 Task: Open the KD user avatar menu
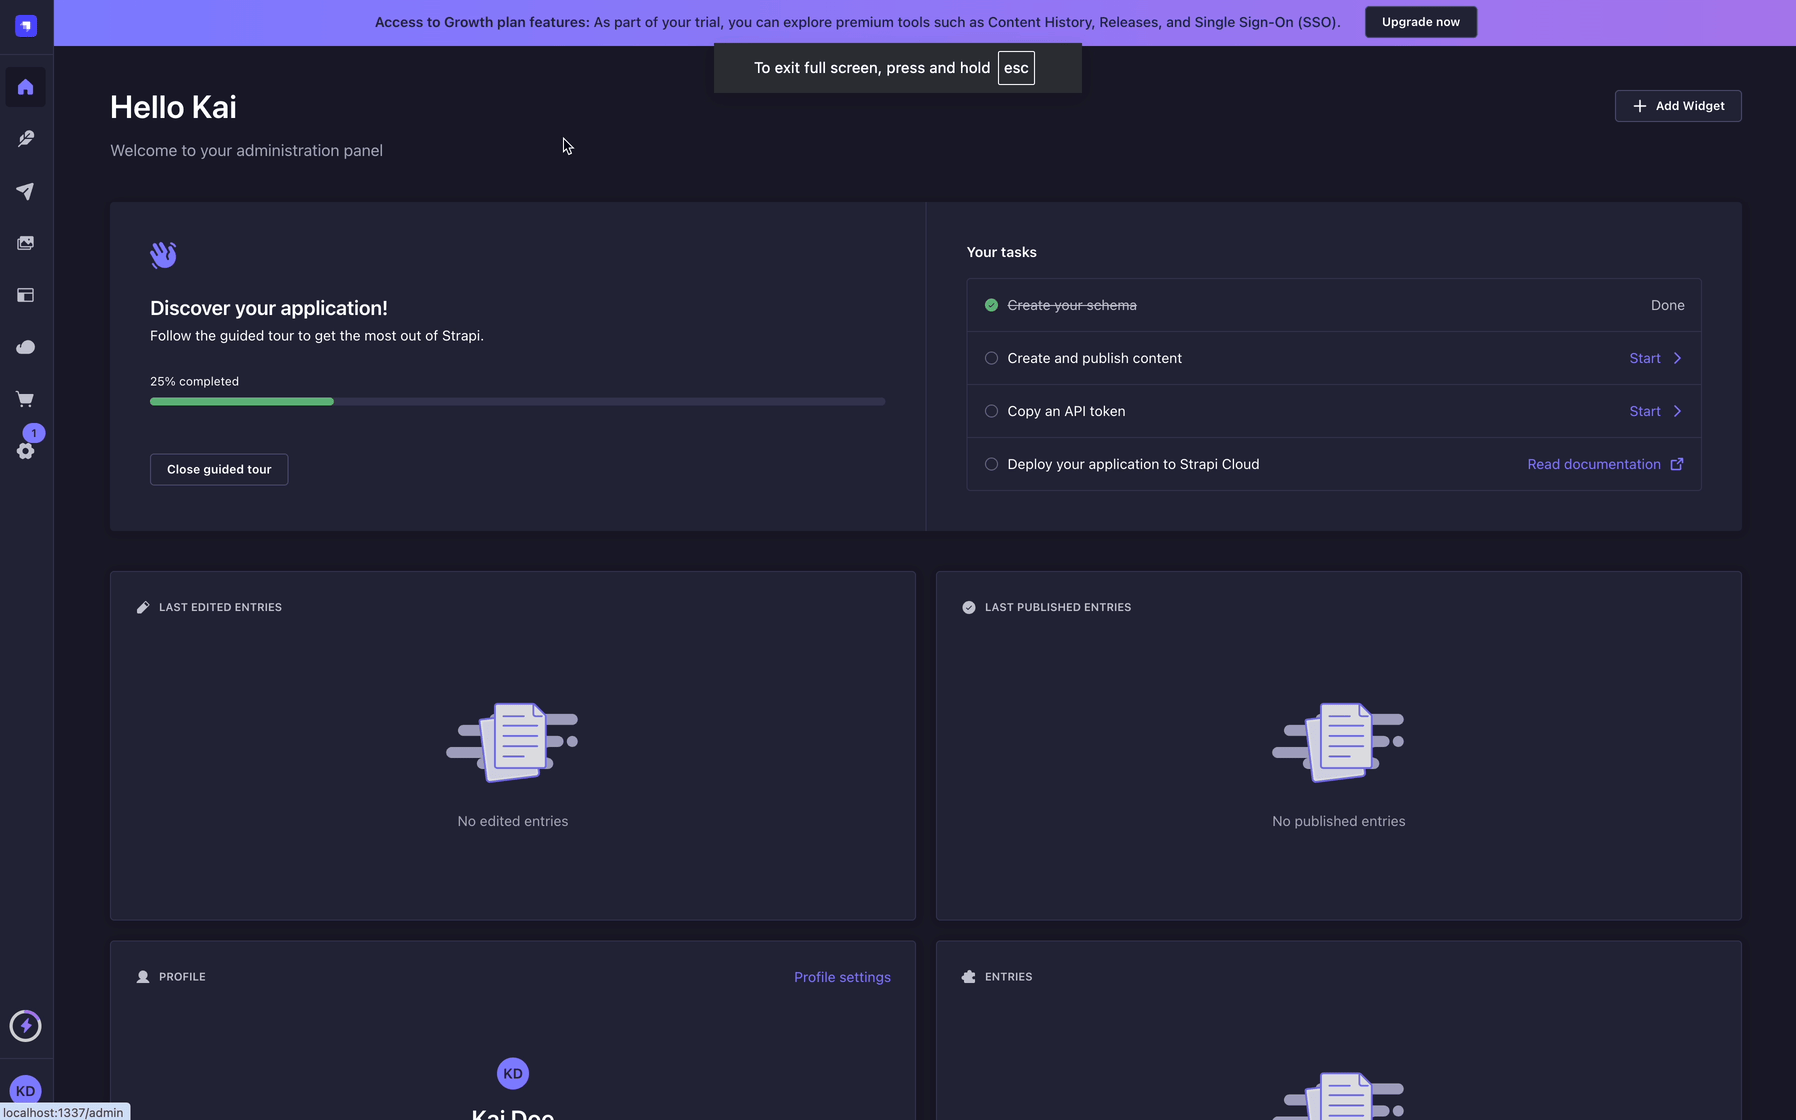(25, 1090)
